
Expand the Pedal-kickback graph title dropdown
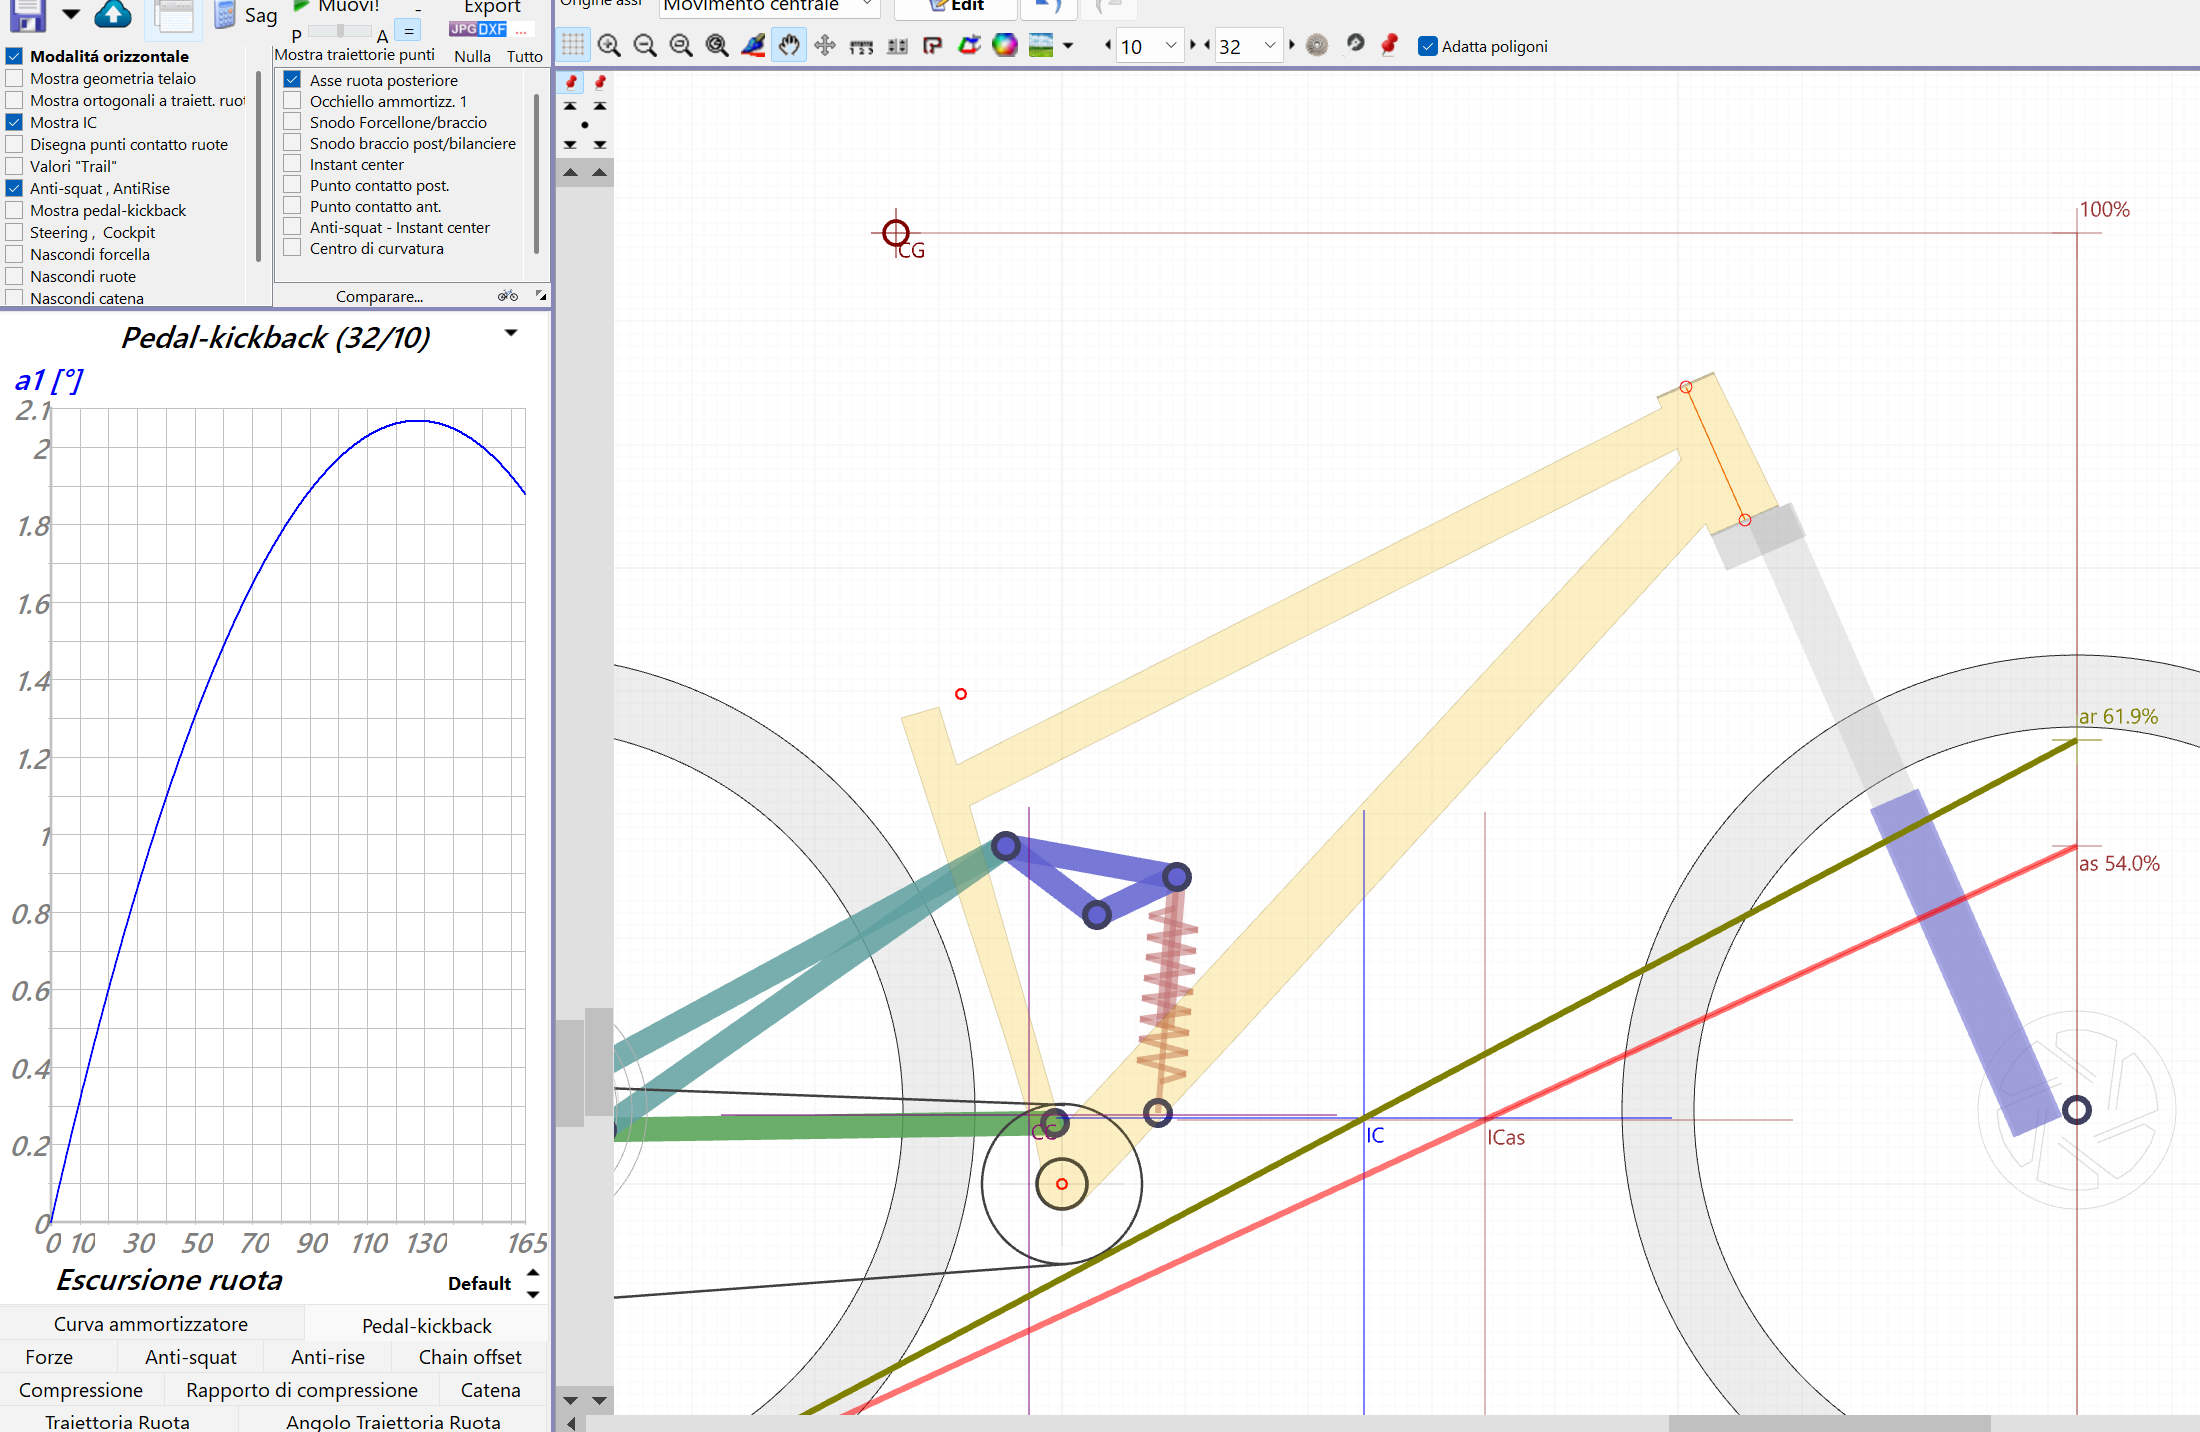click(x=511, y=333)
